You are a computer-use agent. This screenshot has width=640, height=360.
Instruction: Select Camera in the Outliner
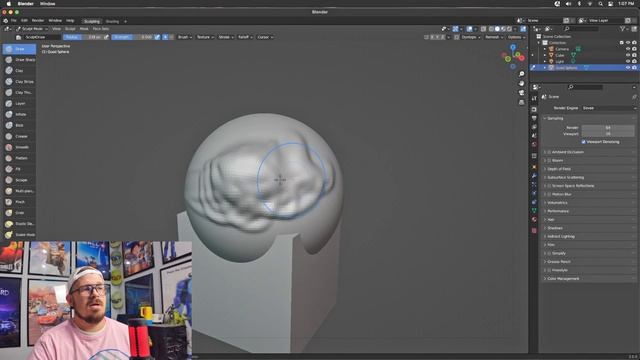click(x=562, y=49)
